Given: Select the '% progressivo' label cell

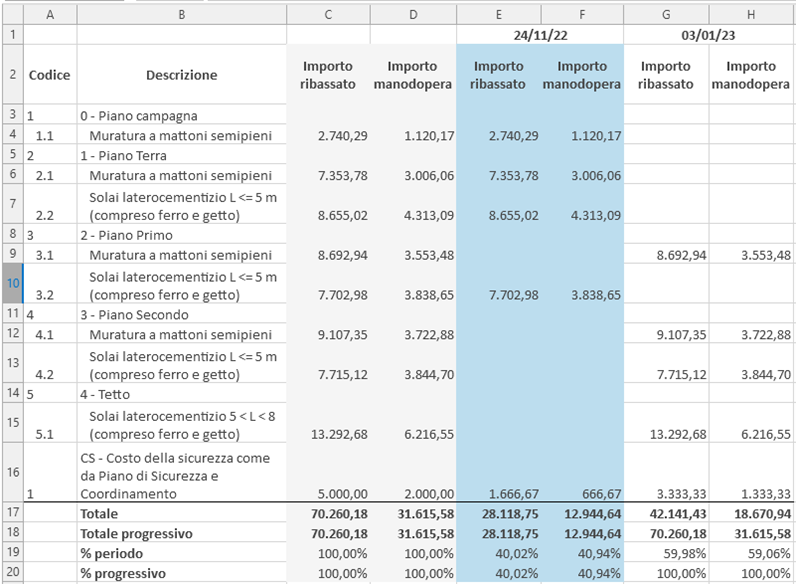Looking at the screenshot, I should [x=182, y=573].
